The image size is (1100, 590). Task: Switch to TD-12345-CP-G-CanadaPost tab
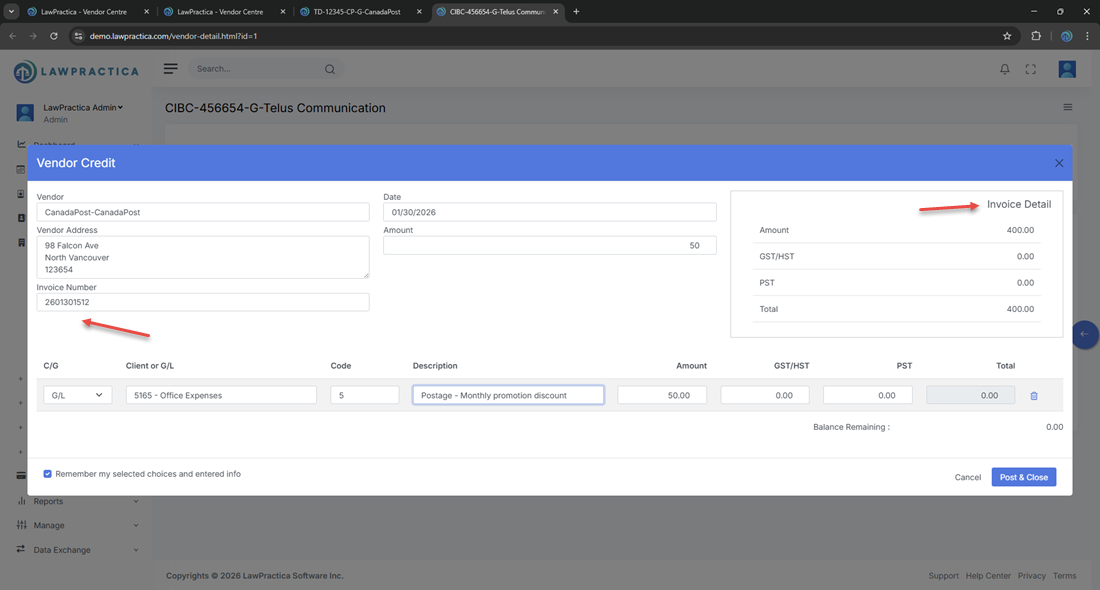point(359,11)
